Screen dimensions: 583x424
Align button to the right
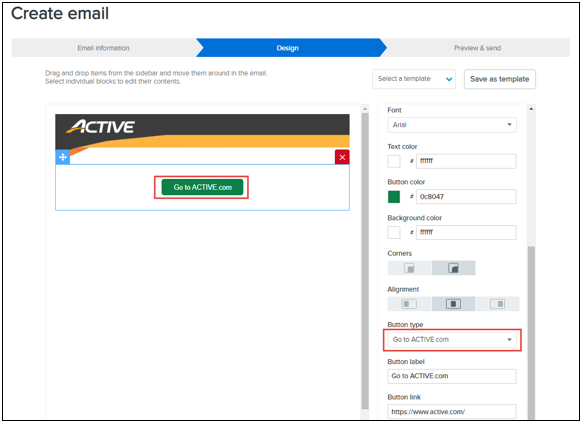point(497,304)
